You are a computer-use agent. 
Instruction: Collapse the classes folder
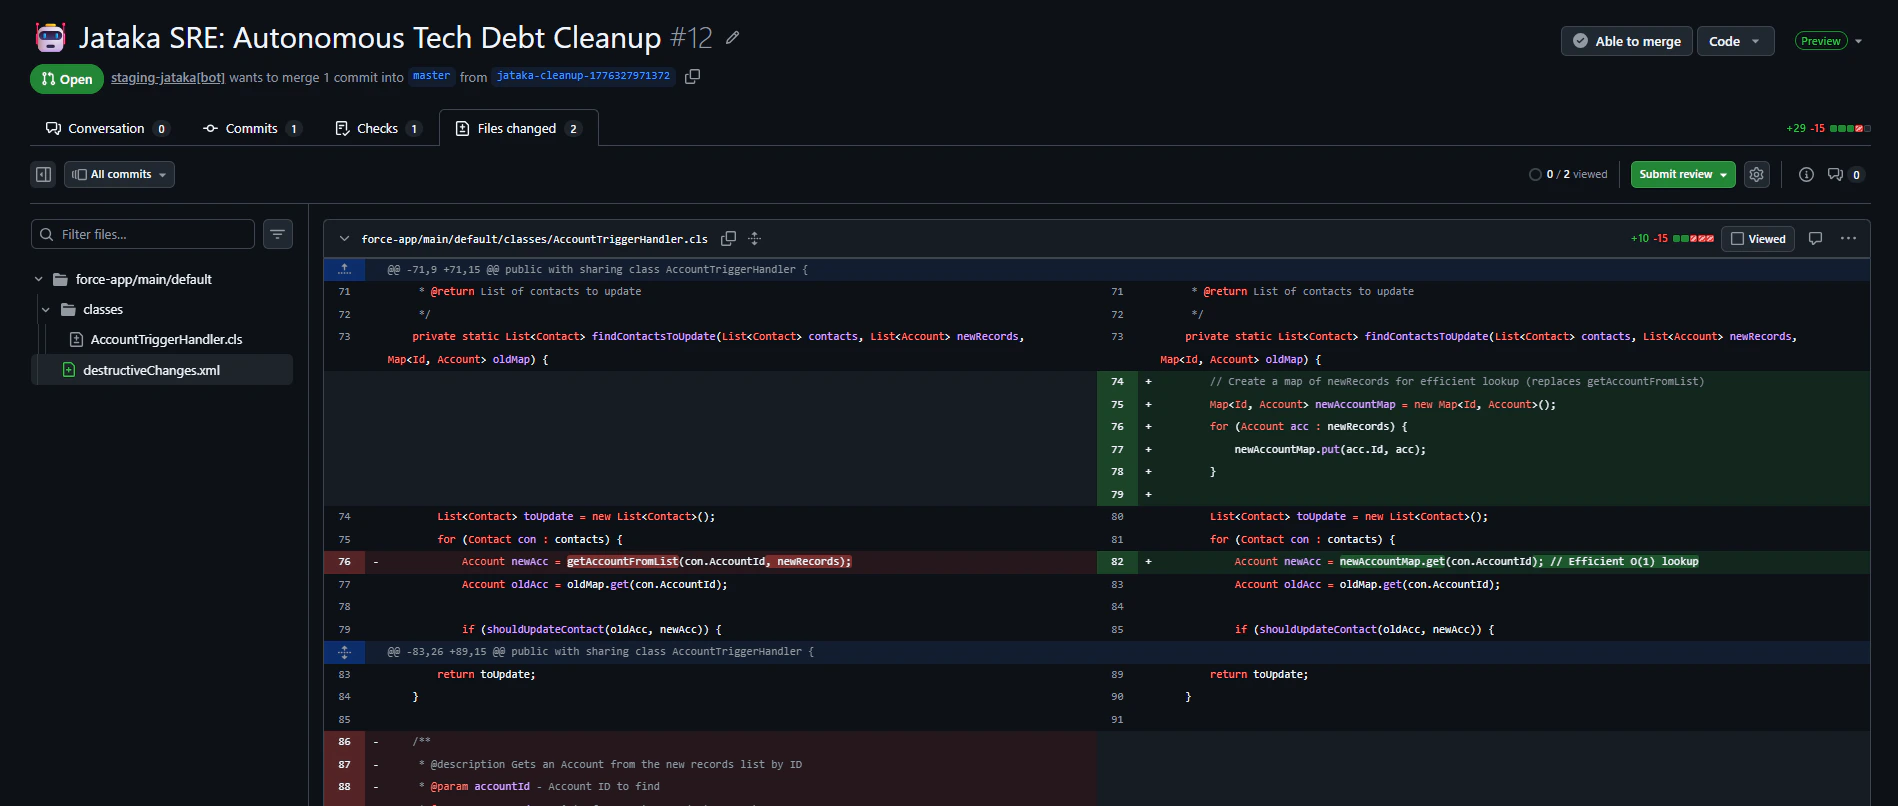point(46,310)
